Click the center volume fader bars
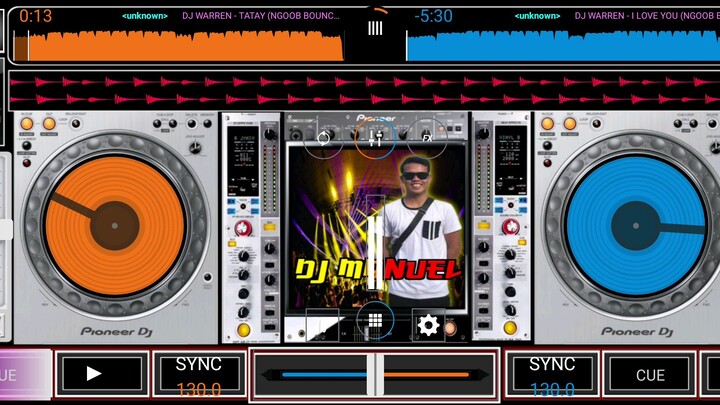 (375, 253)
